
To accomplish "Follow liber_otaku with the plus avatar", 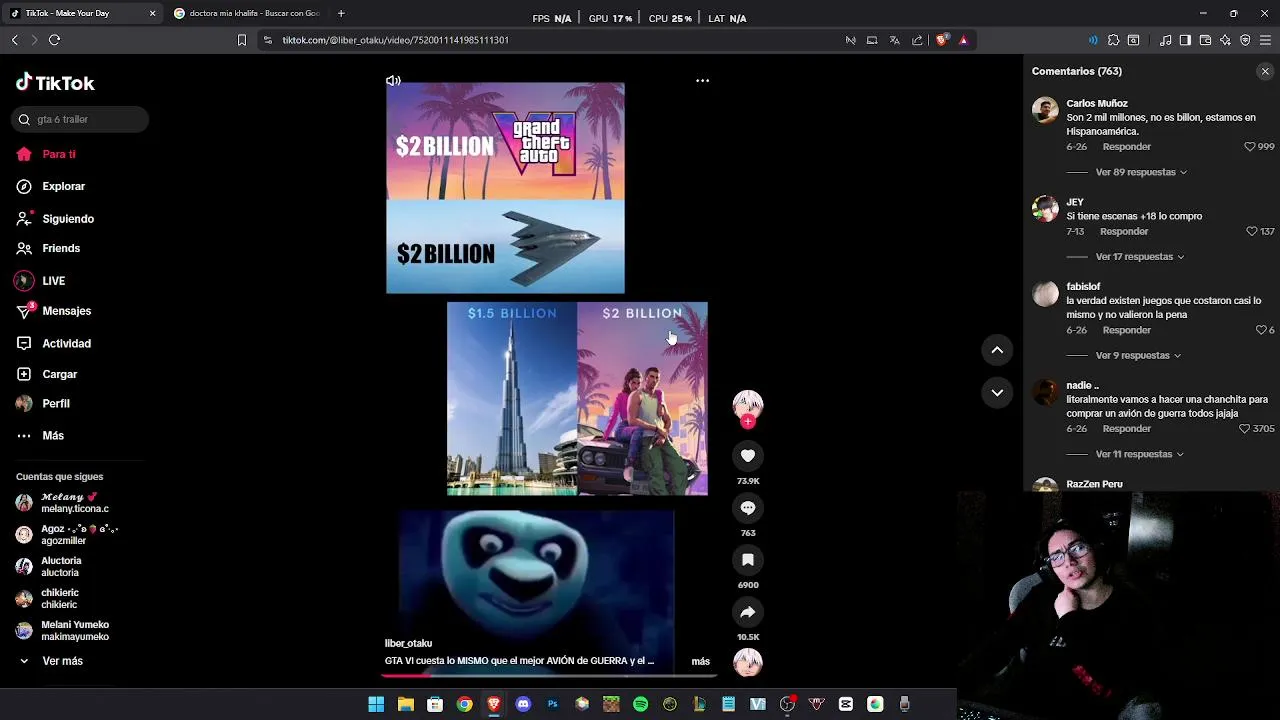I will tap(748, 421).
